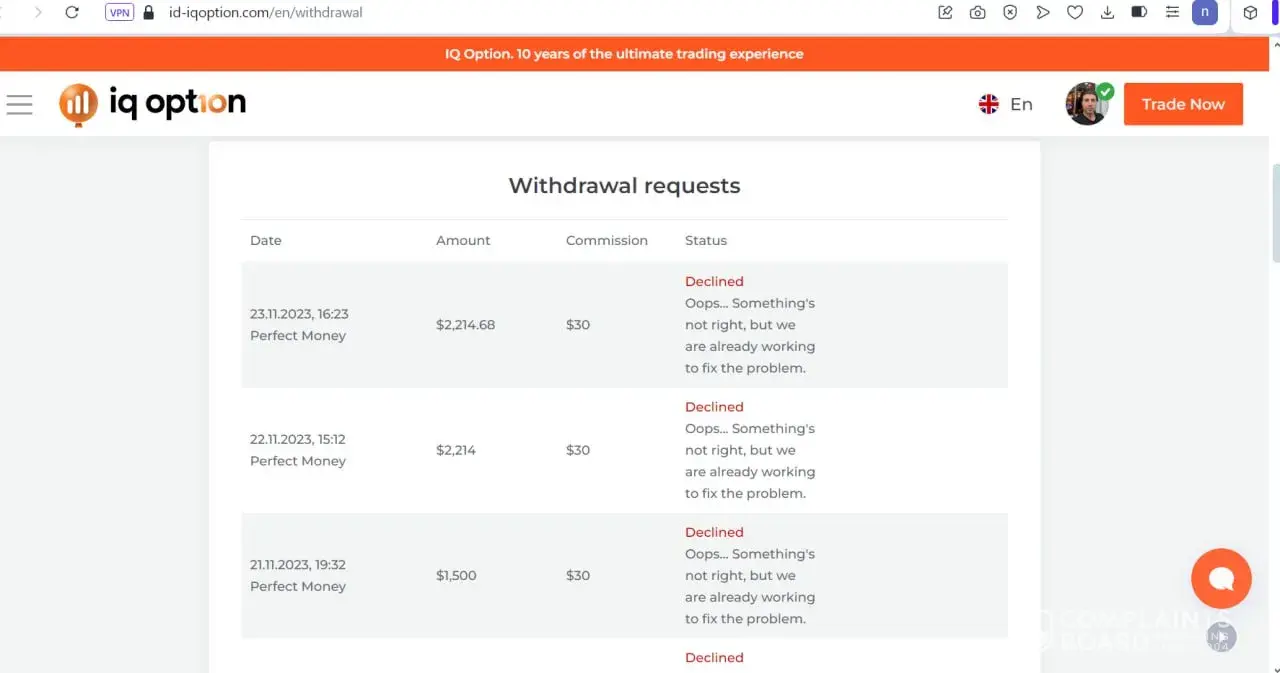
Task: Open the orange live chat bubble
Action: [x=1221, y=578]
